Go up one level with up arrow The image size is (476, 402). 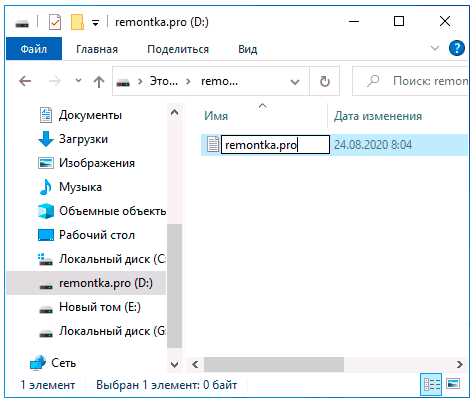pyautogui.click(x=99, y=81)
